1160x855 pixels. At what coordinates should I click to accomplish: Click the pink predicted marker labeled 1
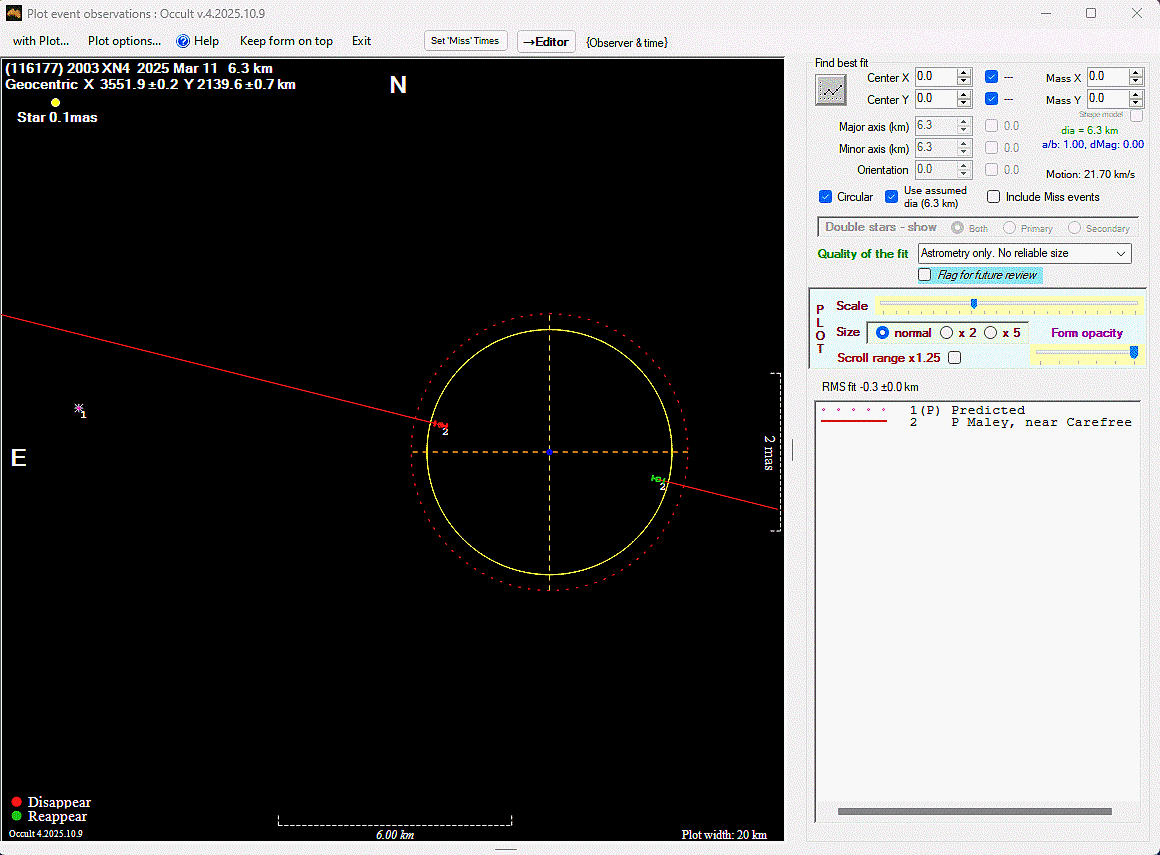(79, 408)
